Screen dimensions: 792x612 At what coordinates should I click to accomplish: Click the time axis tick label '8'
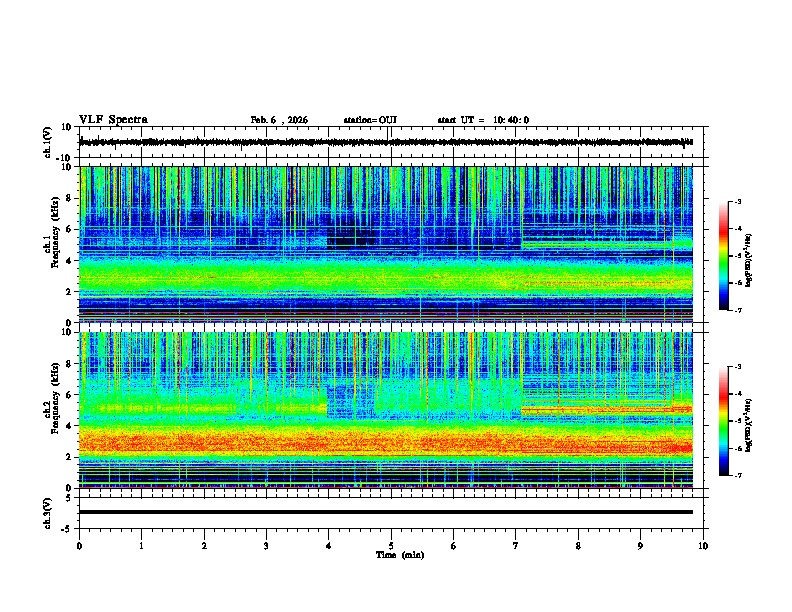578,546
